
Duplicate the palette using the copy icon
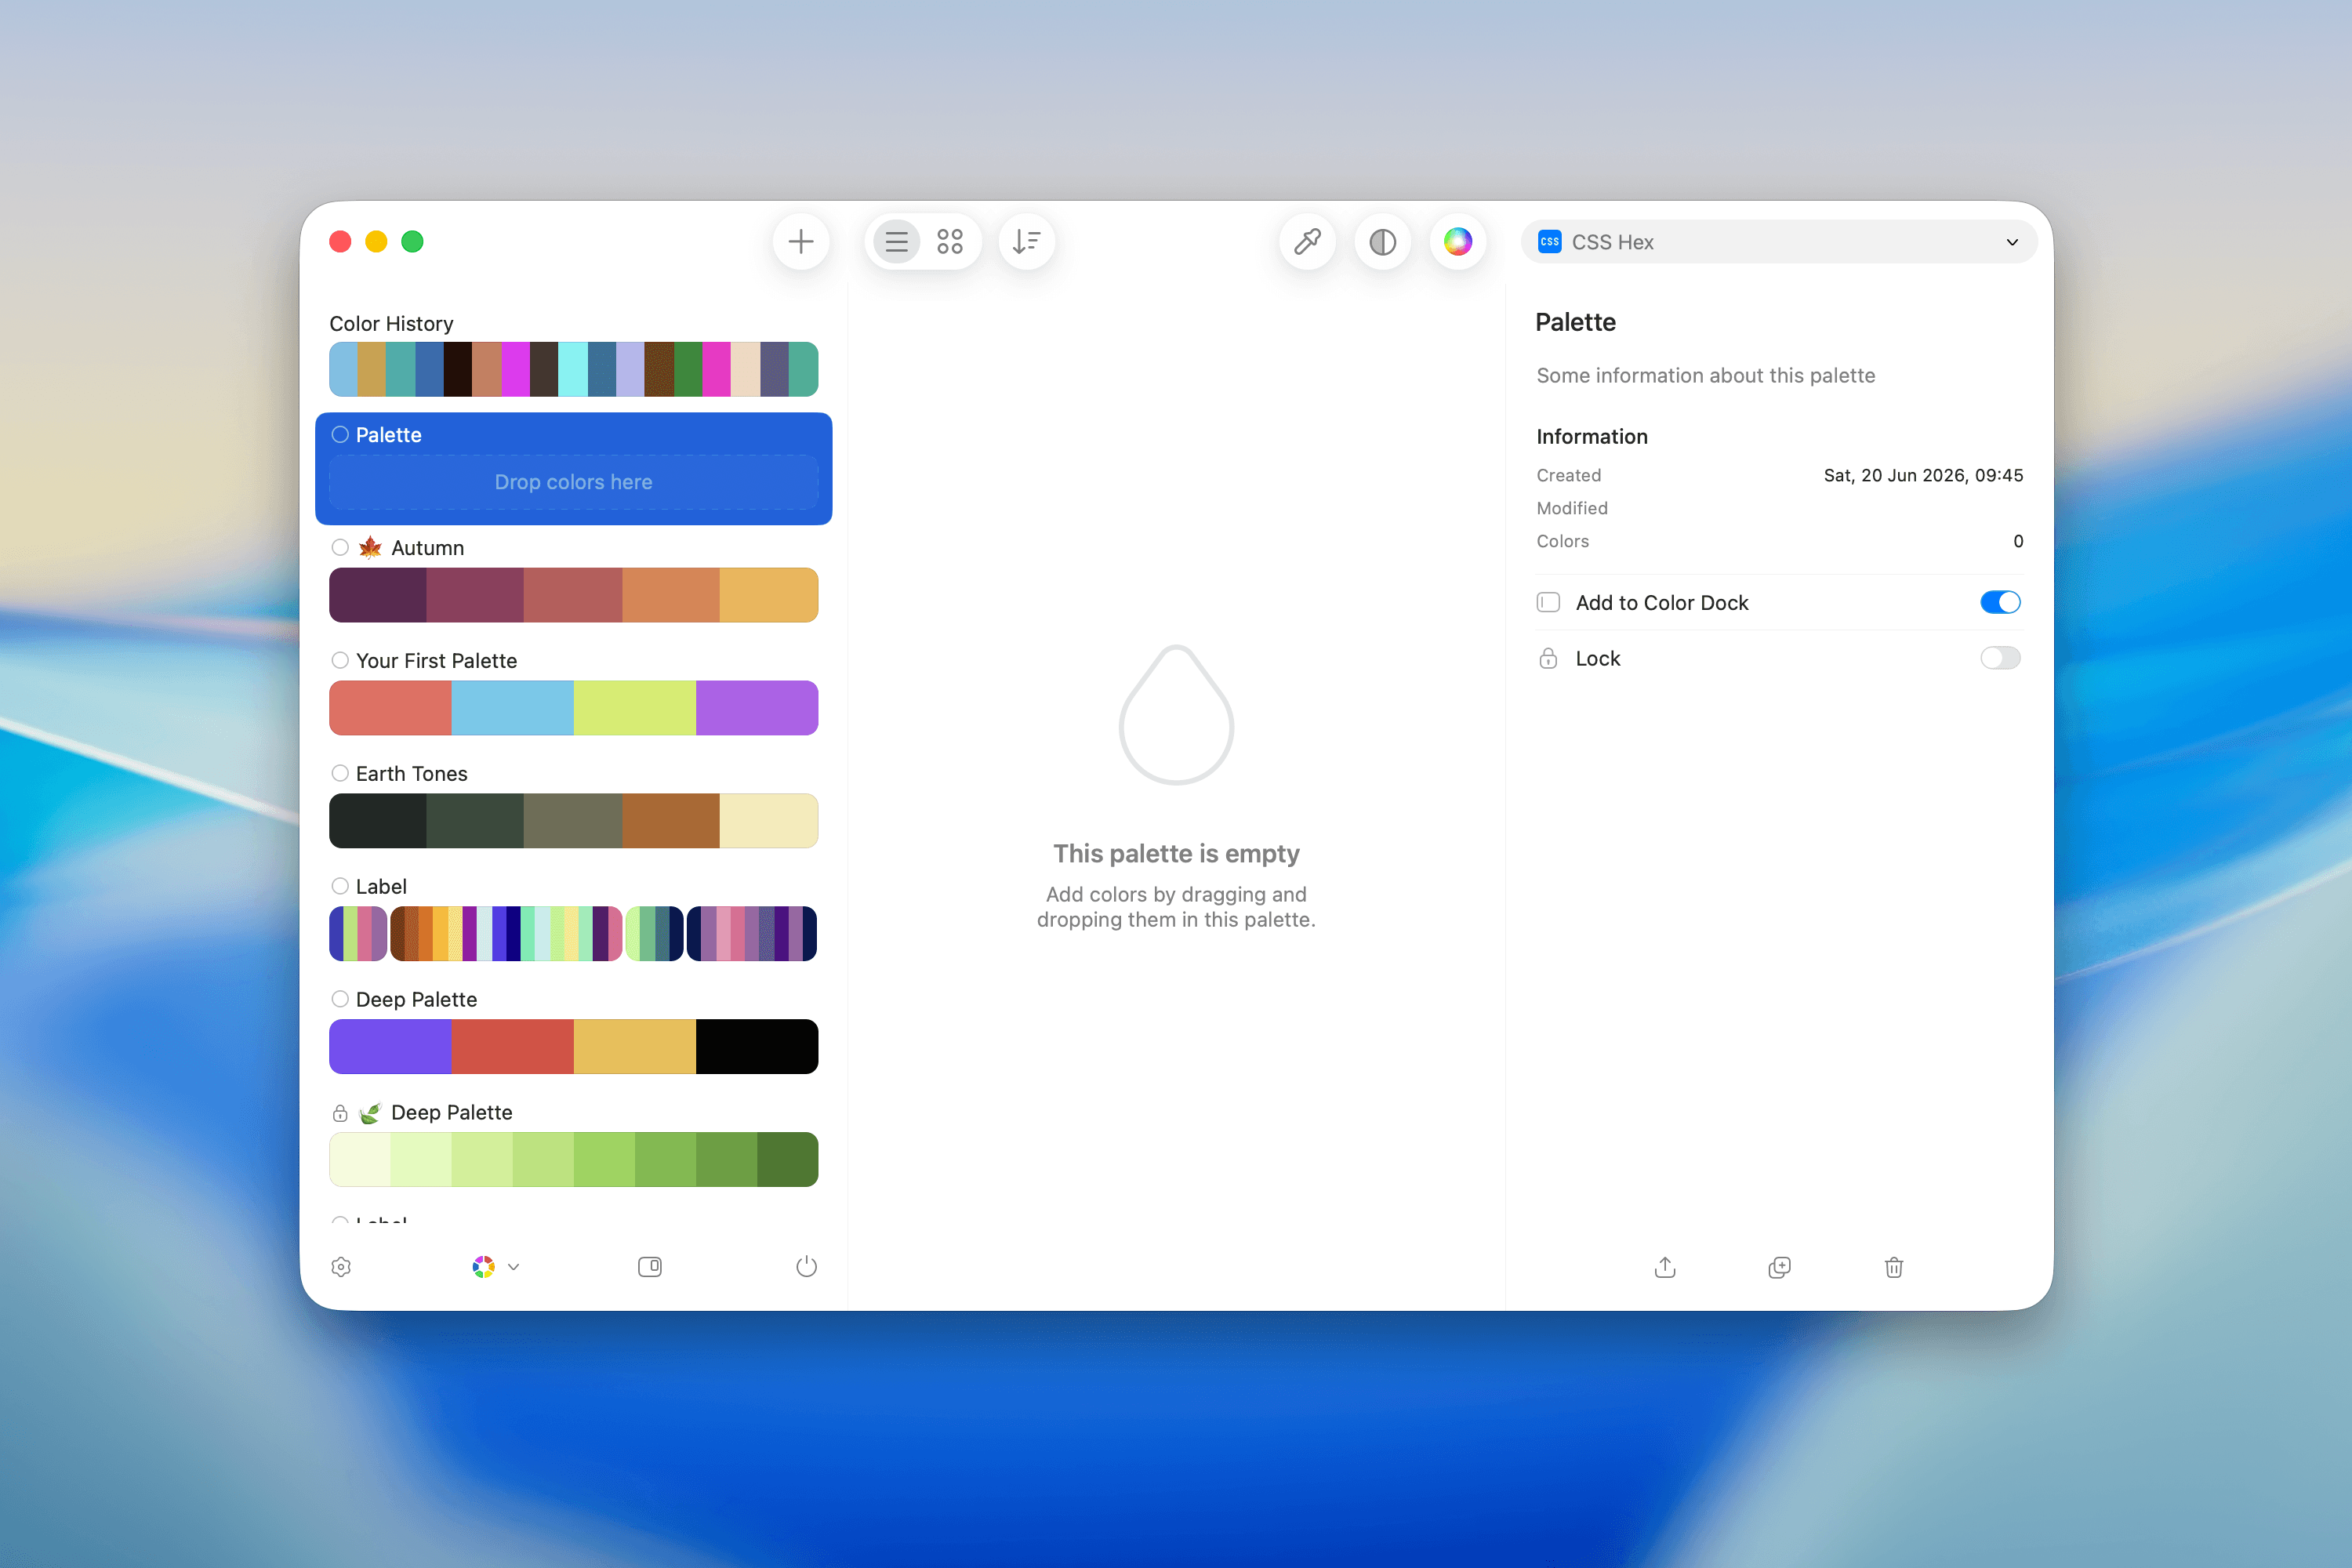pyautogui.click(x=1779, y=1267)
